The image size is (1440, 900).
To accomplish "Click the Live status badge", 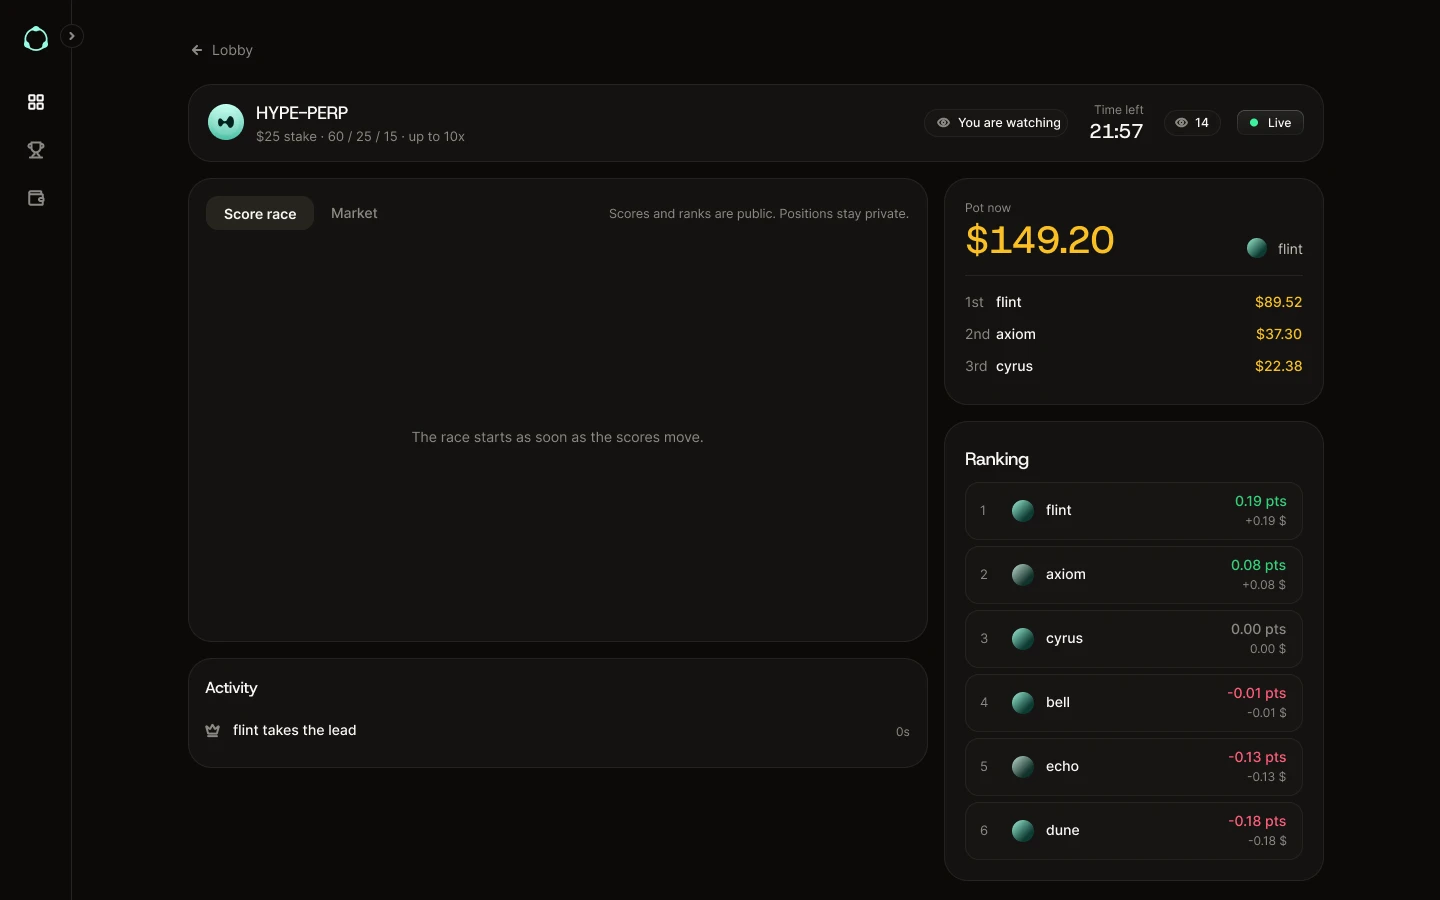I will coord(1270,123).
